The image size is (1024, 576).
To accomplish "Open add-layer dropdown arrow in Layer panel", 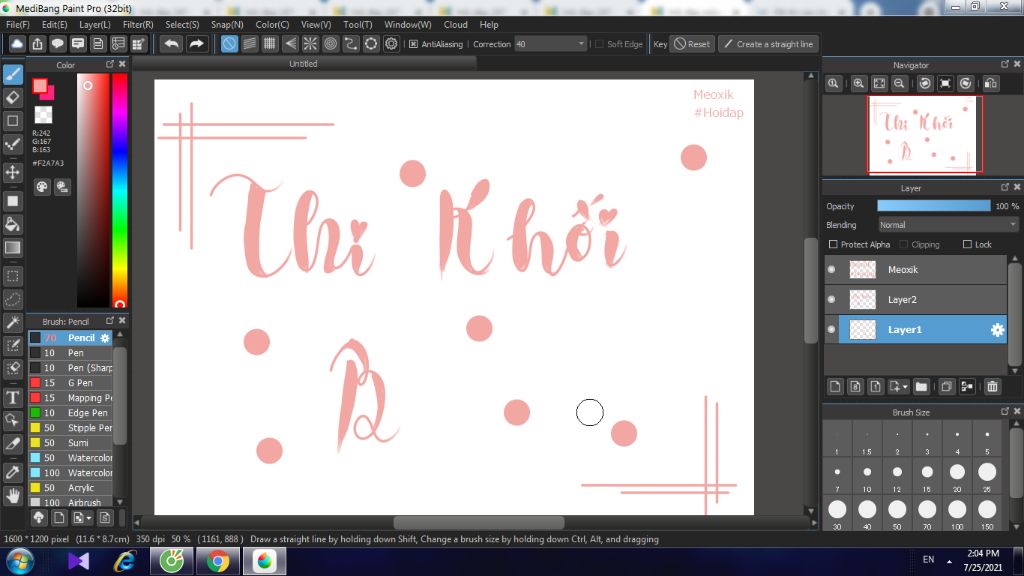I will [905, 387].
